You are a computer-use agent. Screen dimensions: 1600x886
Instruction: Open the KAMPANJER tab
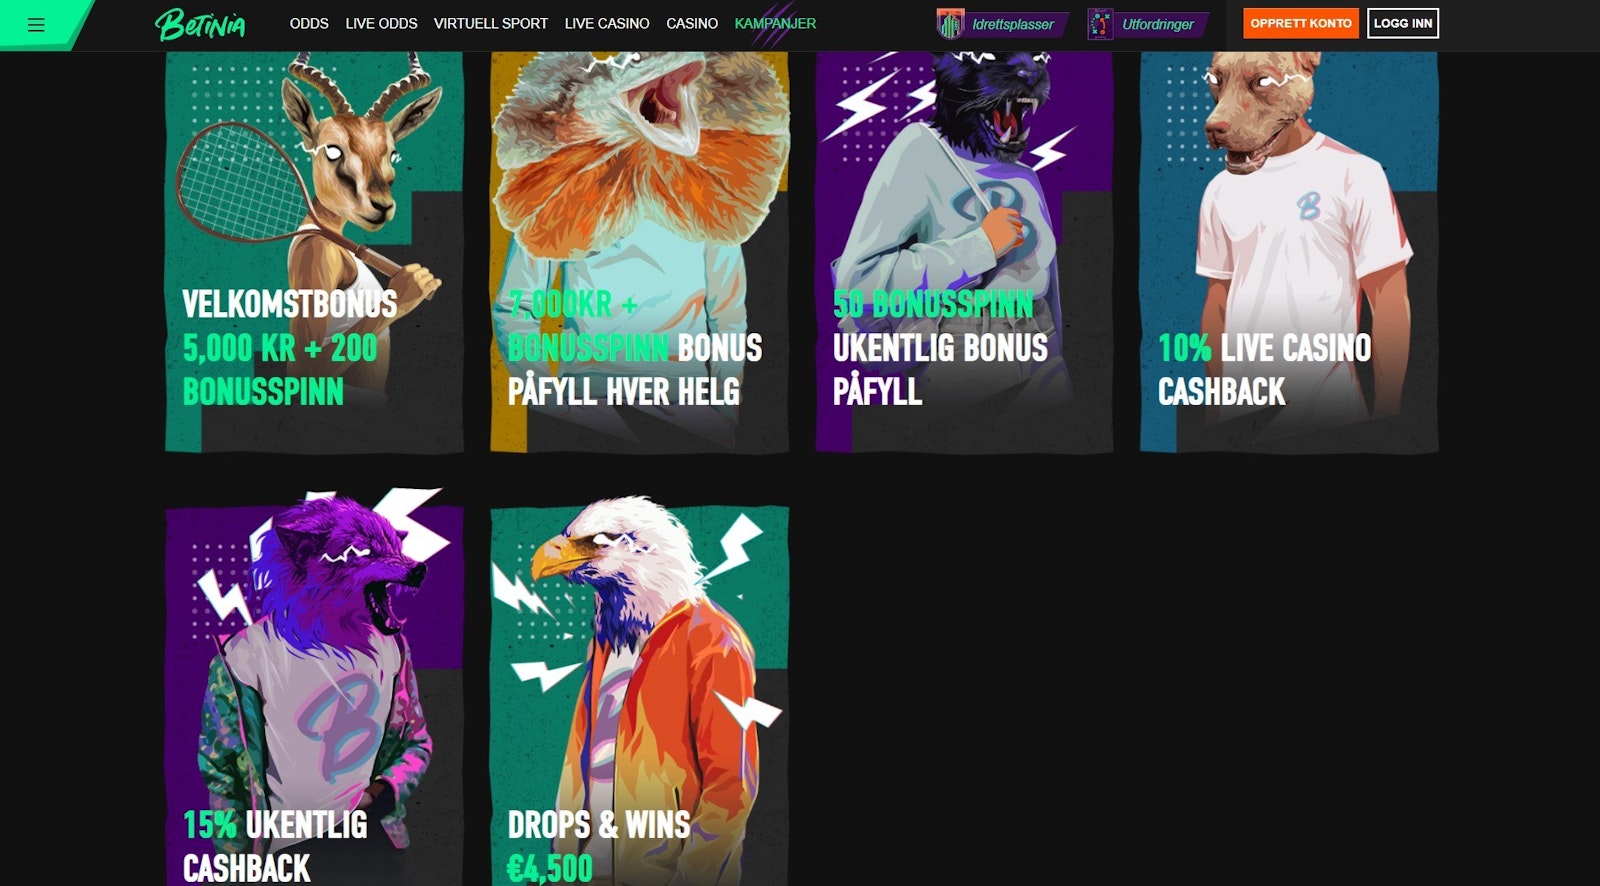[x=775, y=23]
